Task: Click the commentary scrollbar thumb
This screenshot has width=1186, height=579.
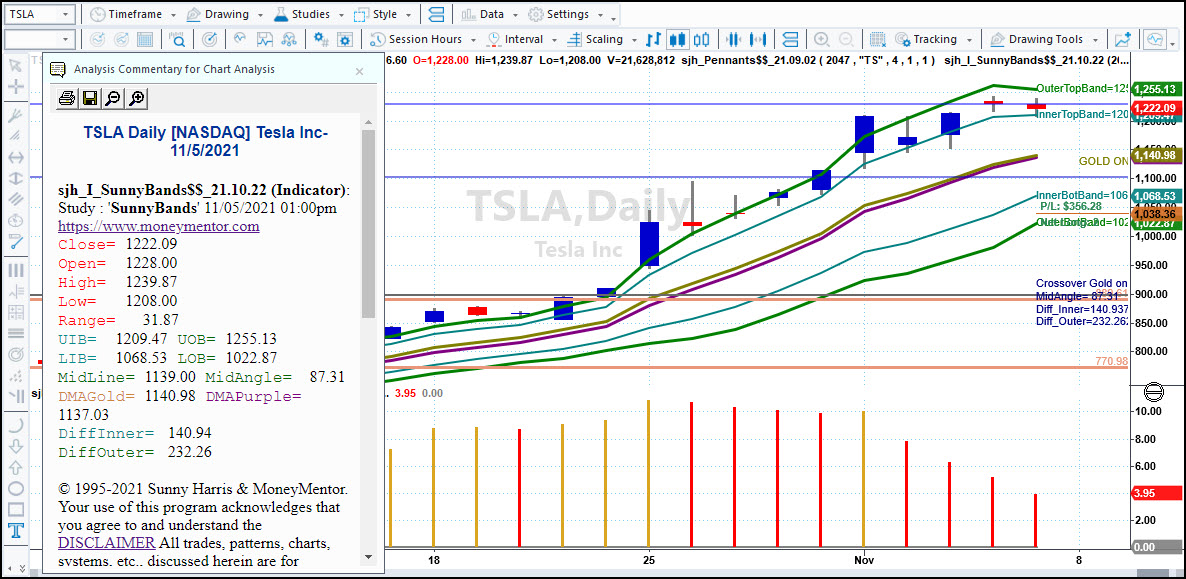Action: 368,223
